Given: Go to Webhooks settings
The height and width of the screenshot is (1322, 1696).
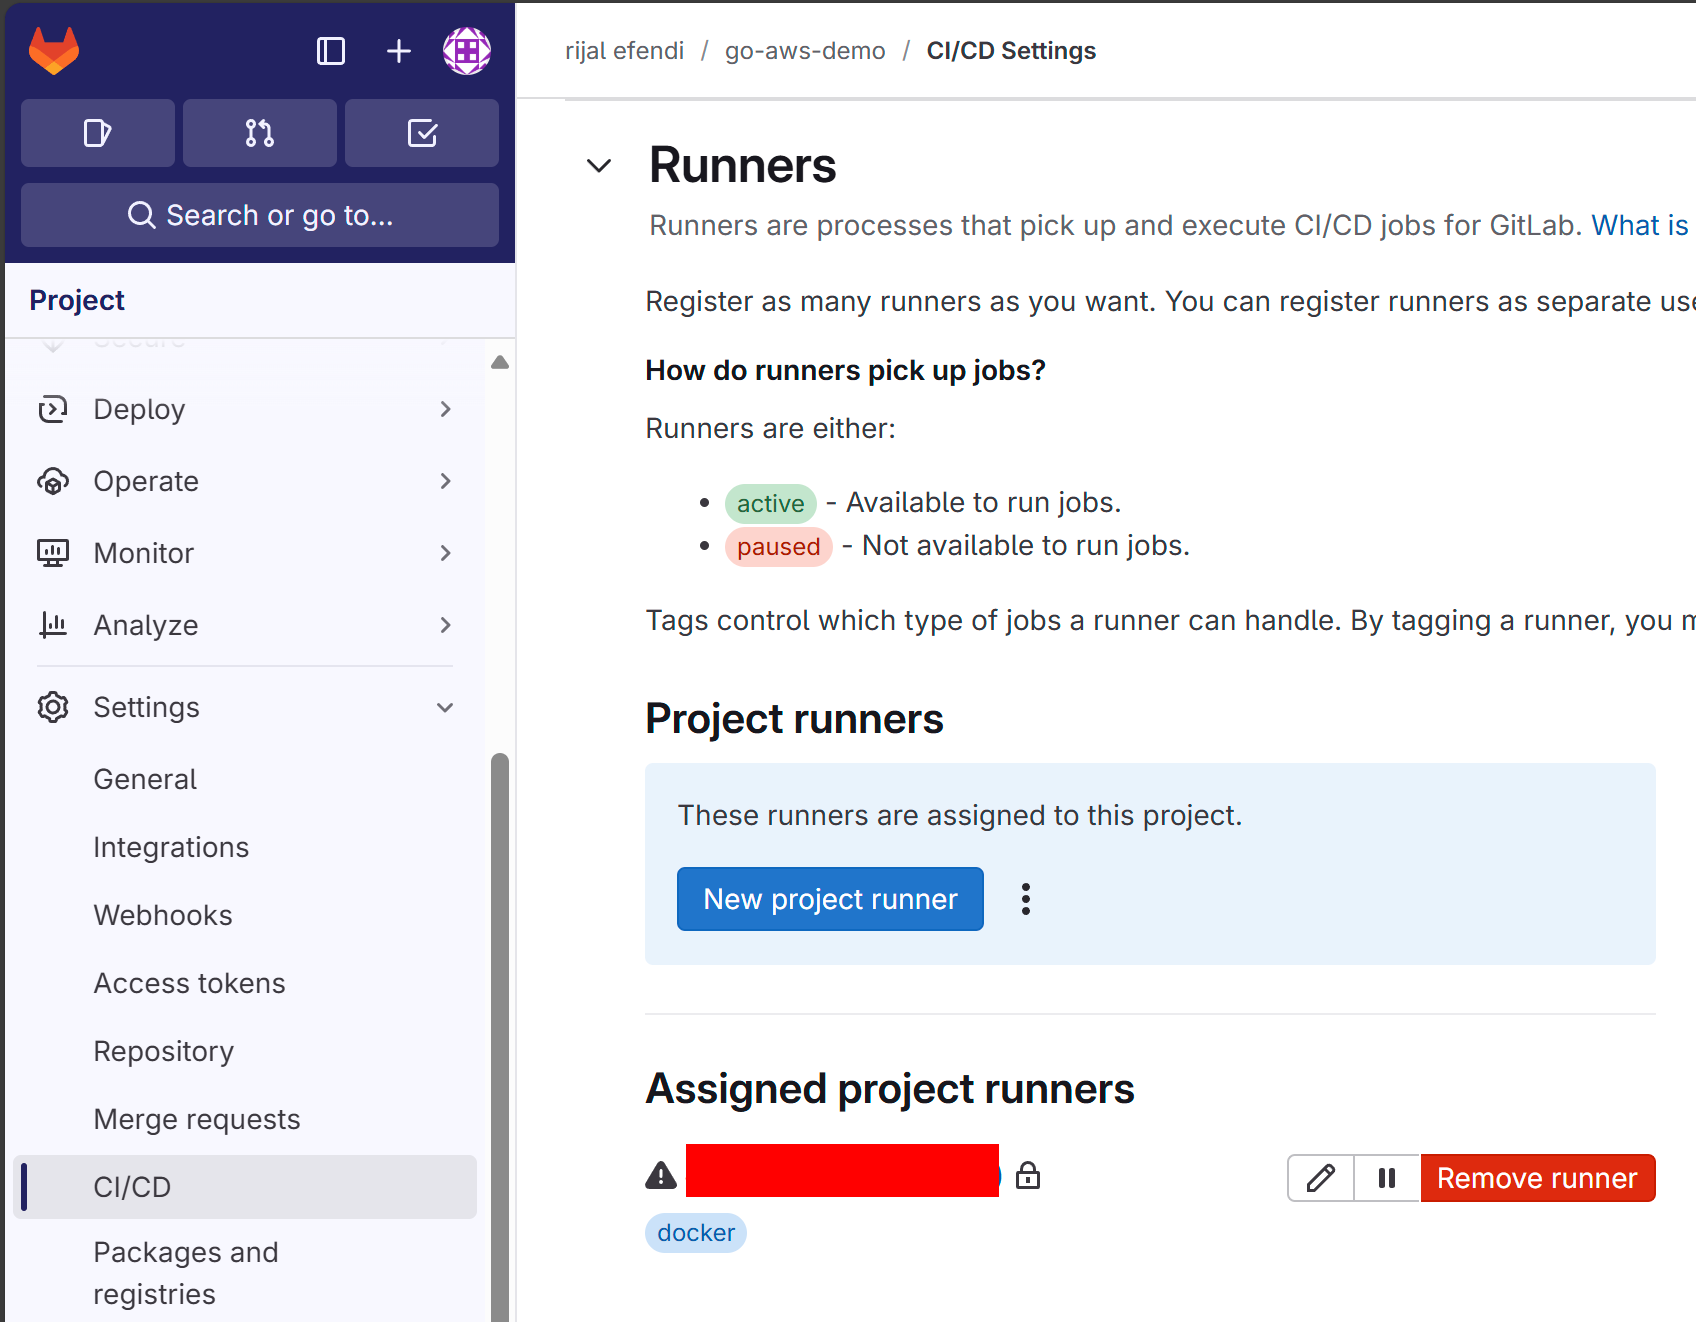Looking at the screenshot, I should (162, 915).
